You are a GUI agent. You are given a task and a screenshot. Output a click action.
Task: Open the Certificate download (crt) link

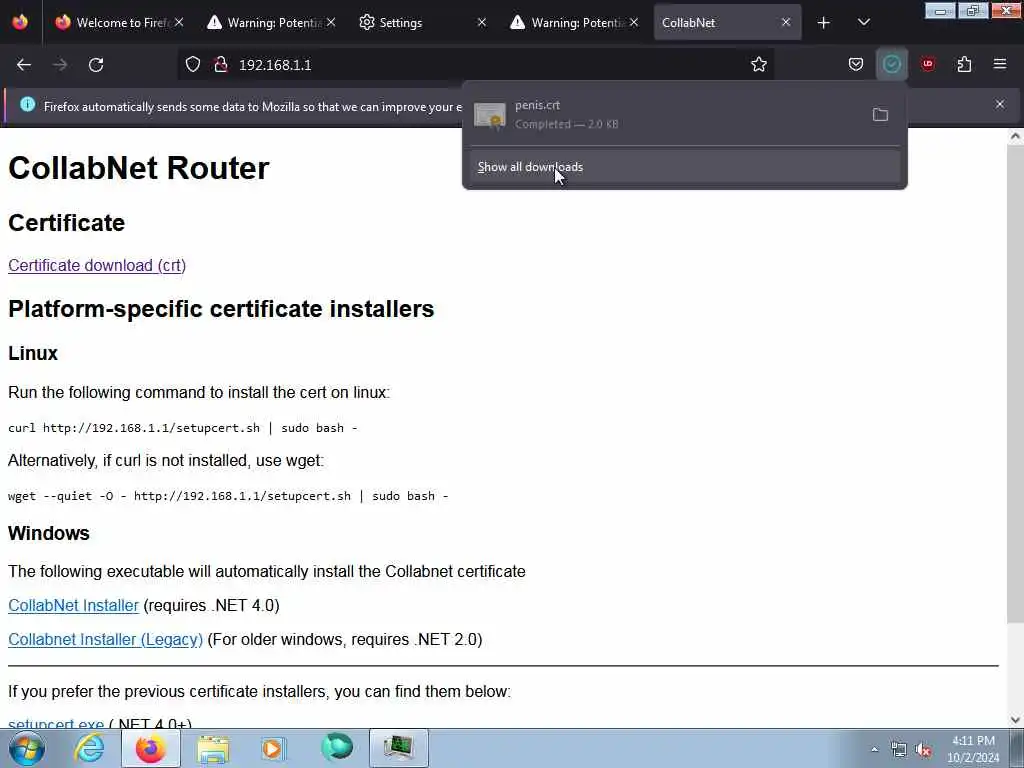pos(97,265)
